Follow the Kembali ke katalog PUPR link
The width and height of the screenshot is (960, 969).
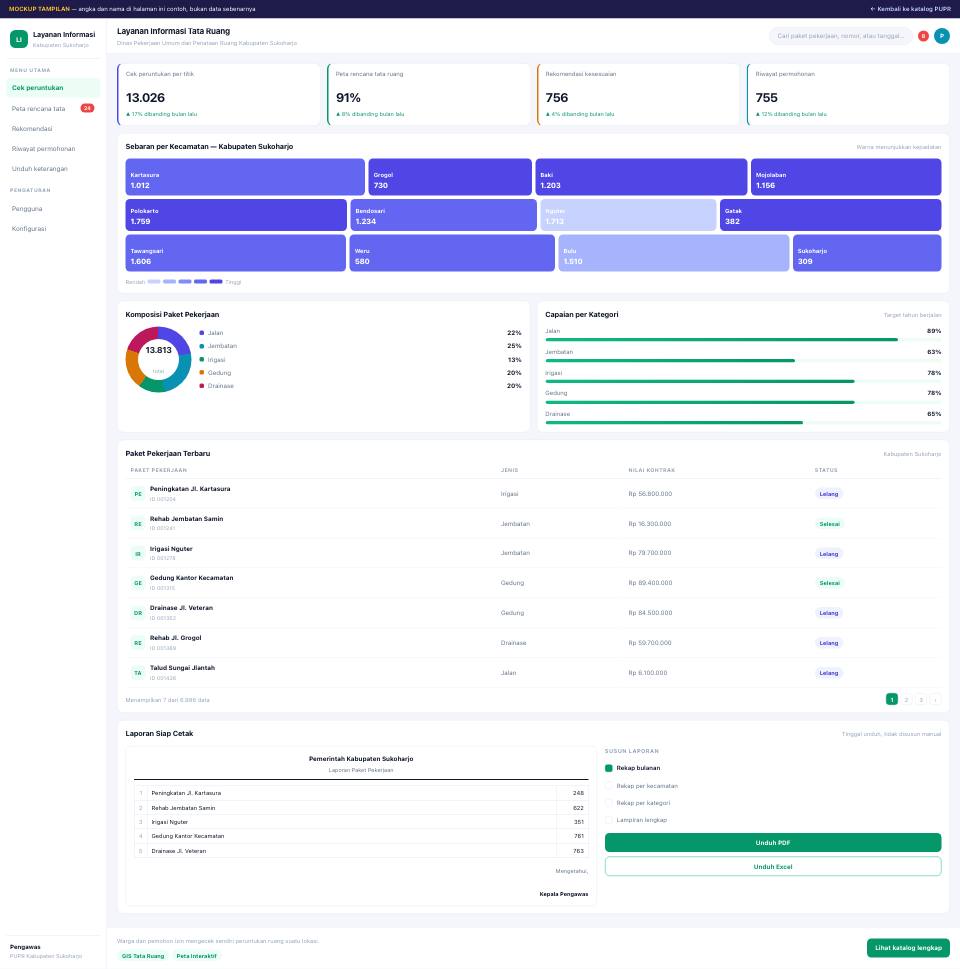pyautogui.click(x=910, y=9)
